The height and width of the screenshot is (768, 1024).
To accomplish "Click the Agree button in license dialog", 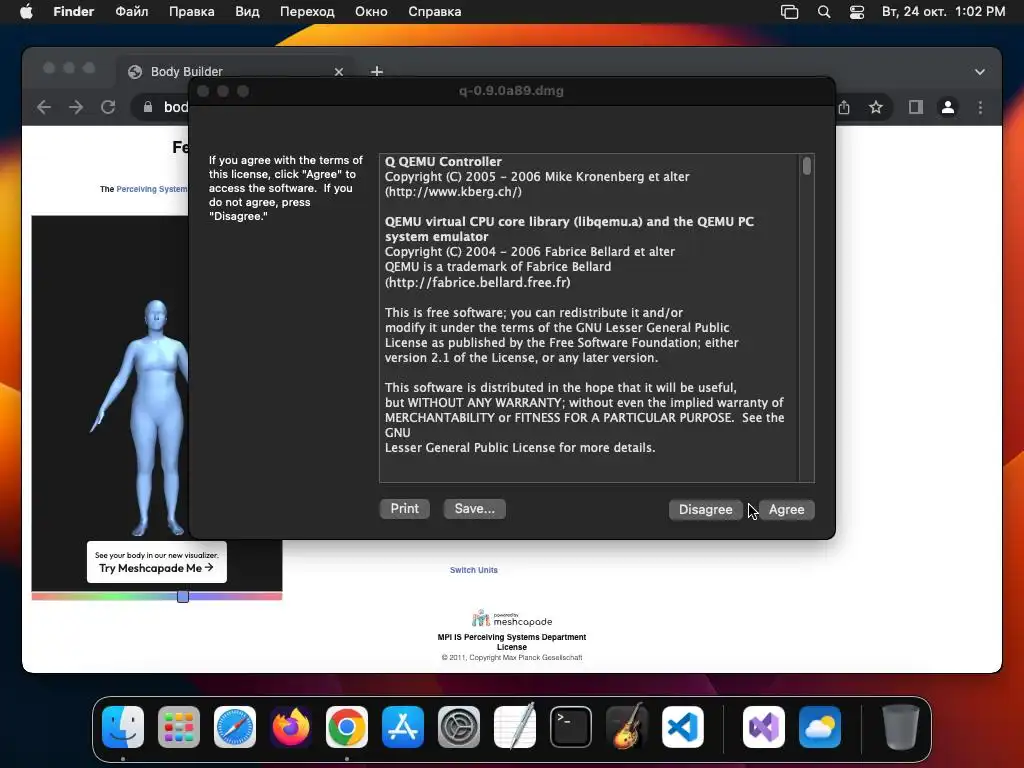I will pos(786,509).
